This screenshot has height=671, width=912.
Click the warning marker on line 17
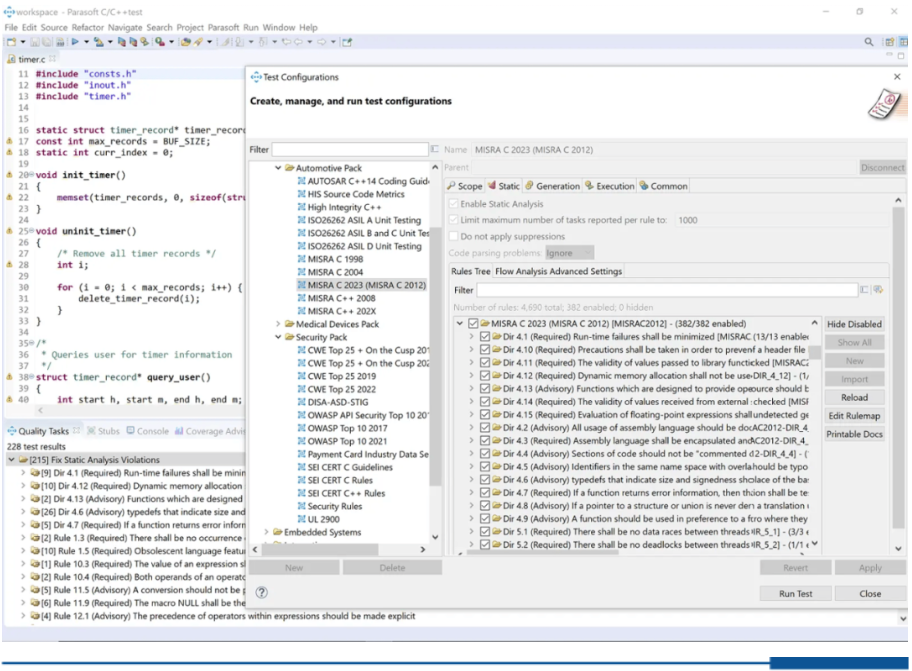(9, 141)
